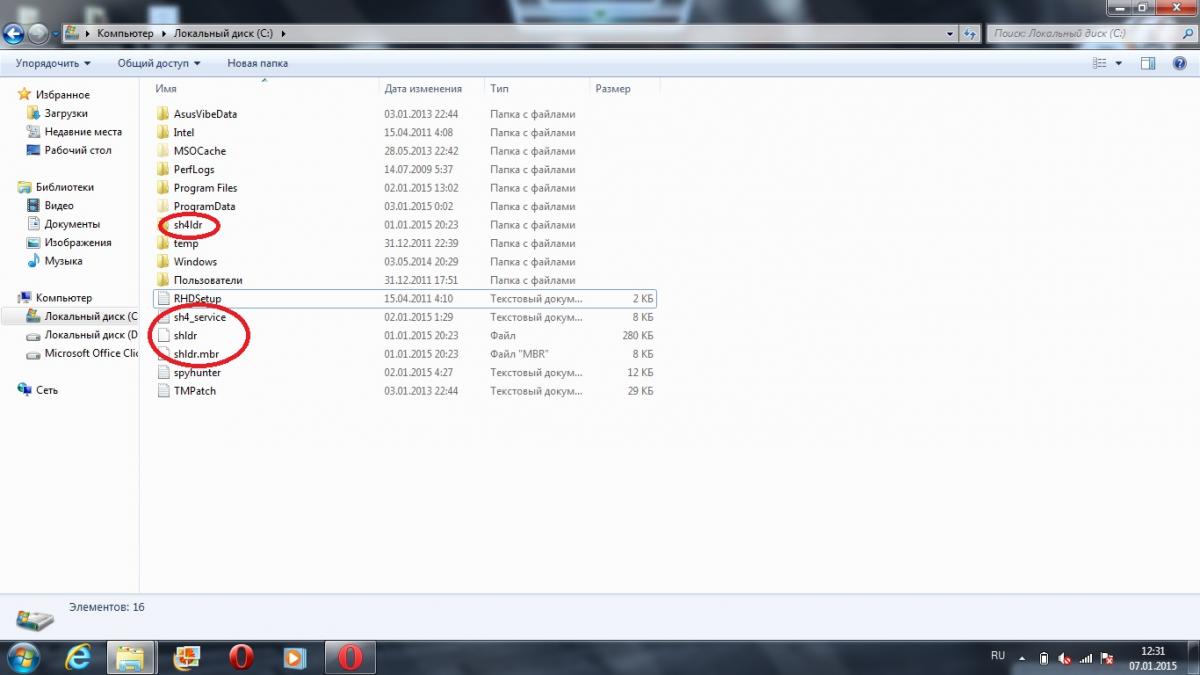
Task: Expand arrow after Компьютер breadcrumb
Action: click(164, 33)
